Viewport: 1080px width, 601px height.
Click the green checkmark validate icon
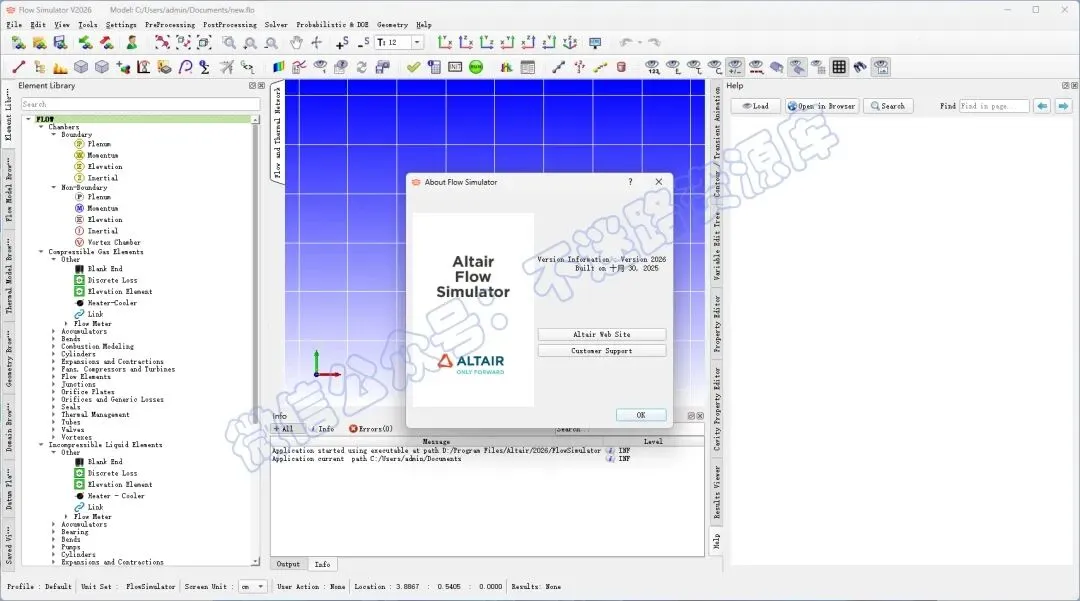click(x=413, y=67)
